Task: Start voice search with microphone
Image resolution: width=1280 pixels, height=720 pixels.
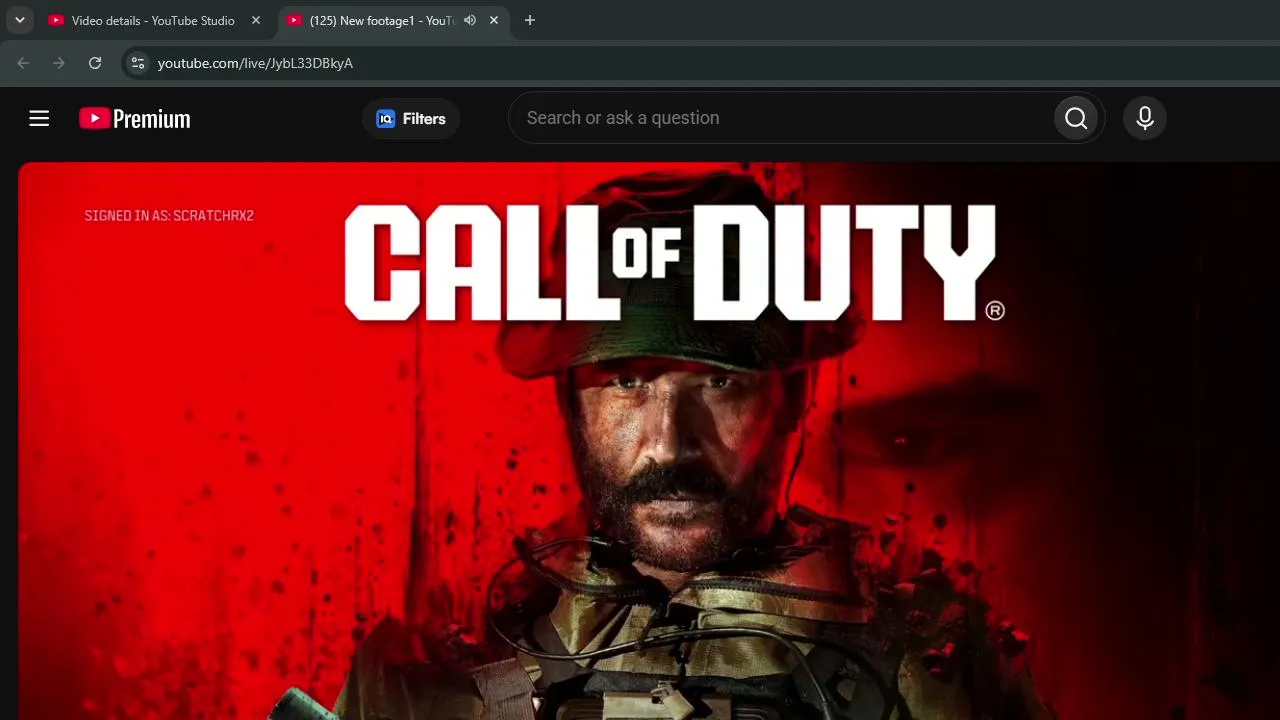Action: point(1145,118)
